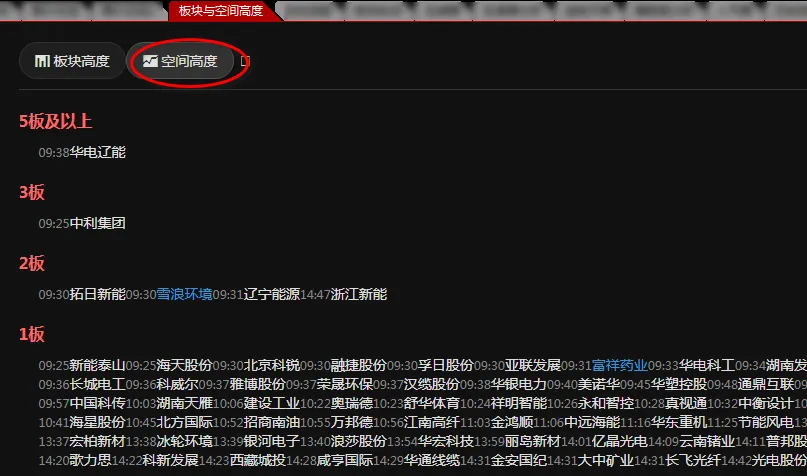Open stock 北方国际
Image resolution: width=807 pixels, height=476 pixels.
(x=184, y=422)
